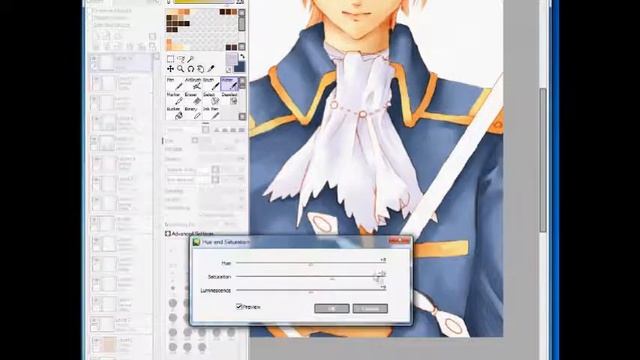This screenshot has width=640, height=360.
Task: Toggle the Advanced Settings checkbox
Action: (168, 233)
